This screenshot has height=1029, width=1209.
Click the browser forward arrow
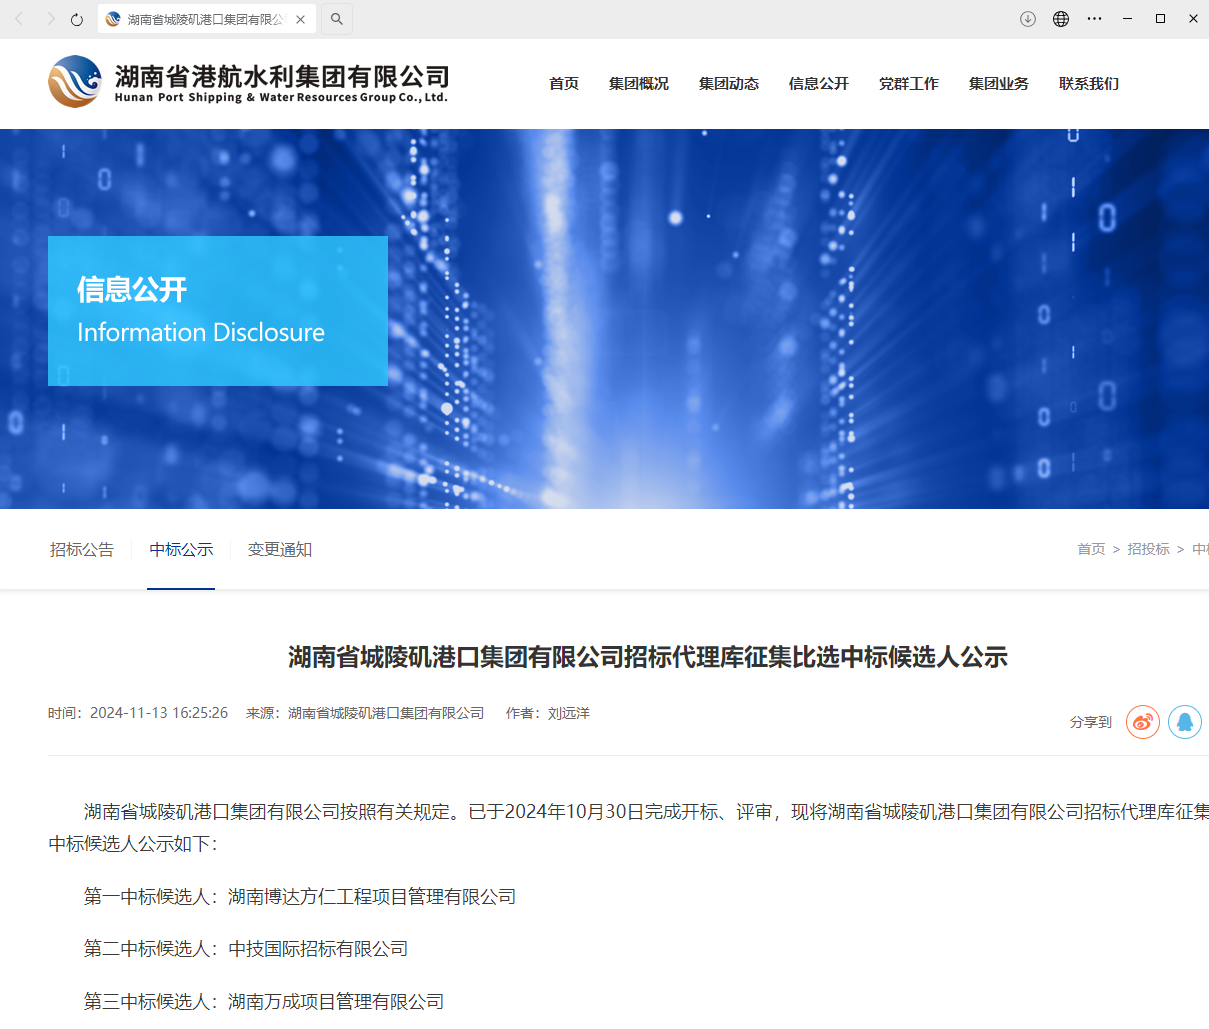pyautogui.click(x=50, y=19)
